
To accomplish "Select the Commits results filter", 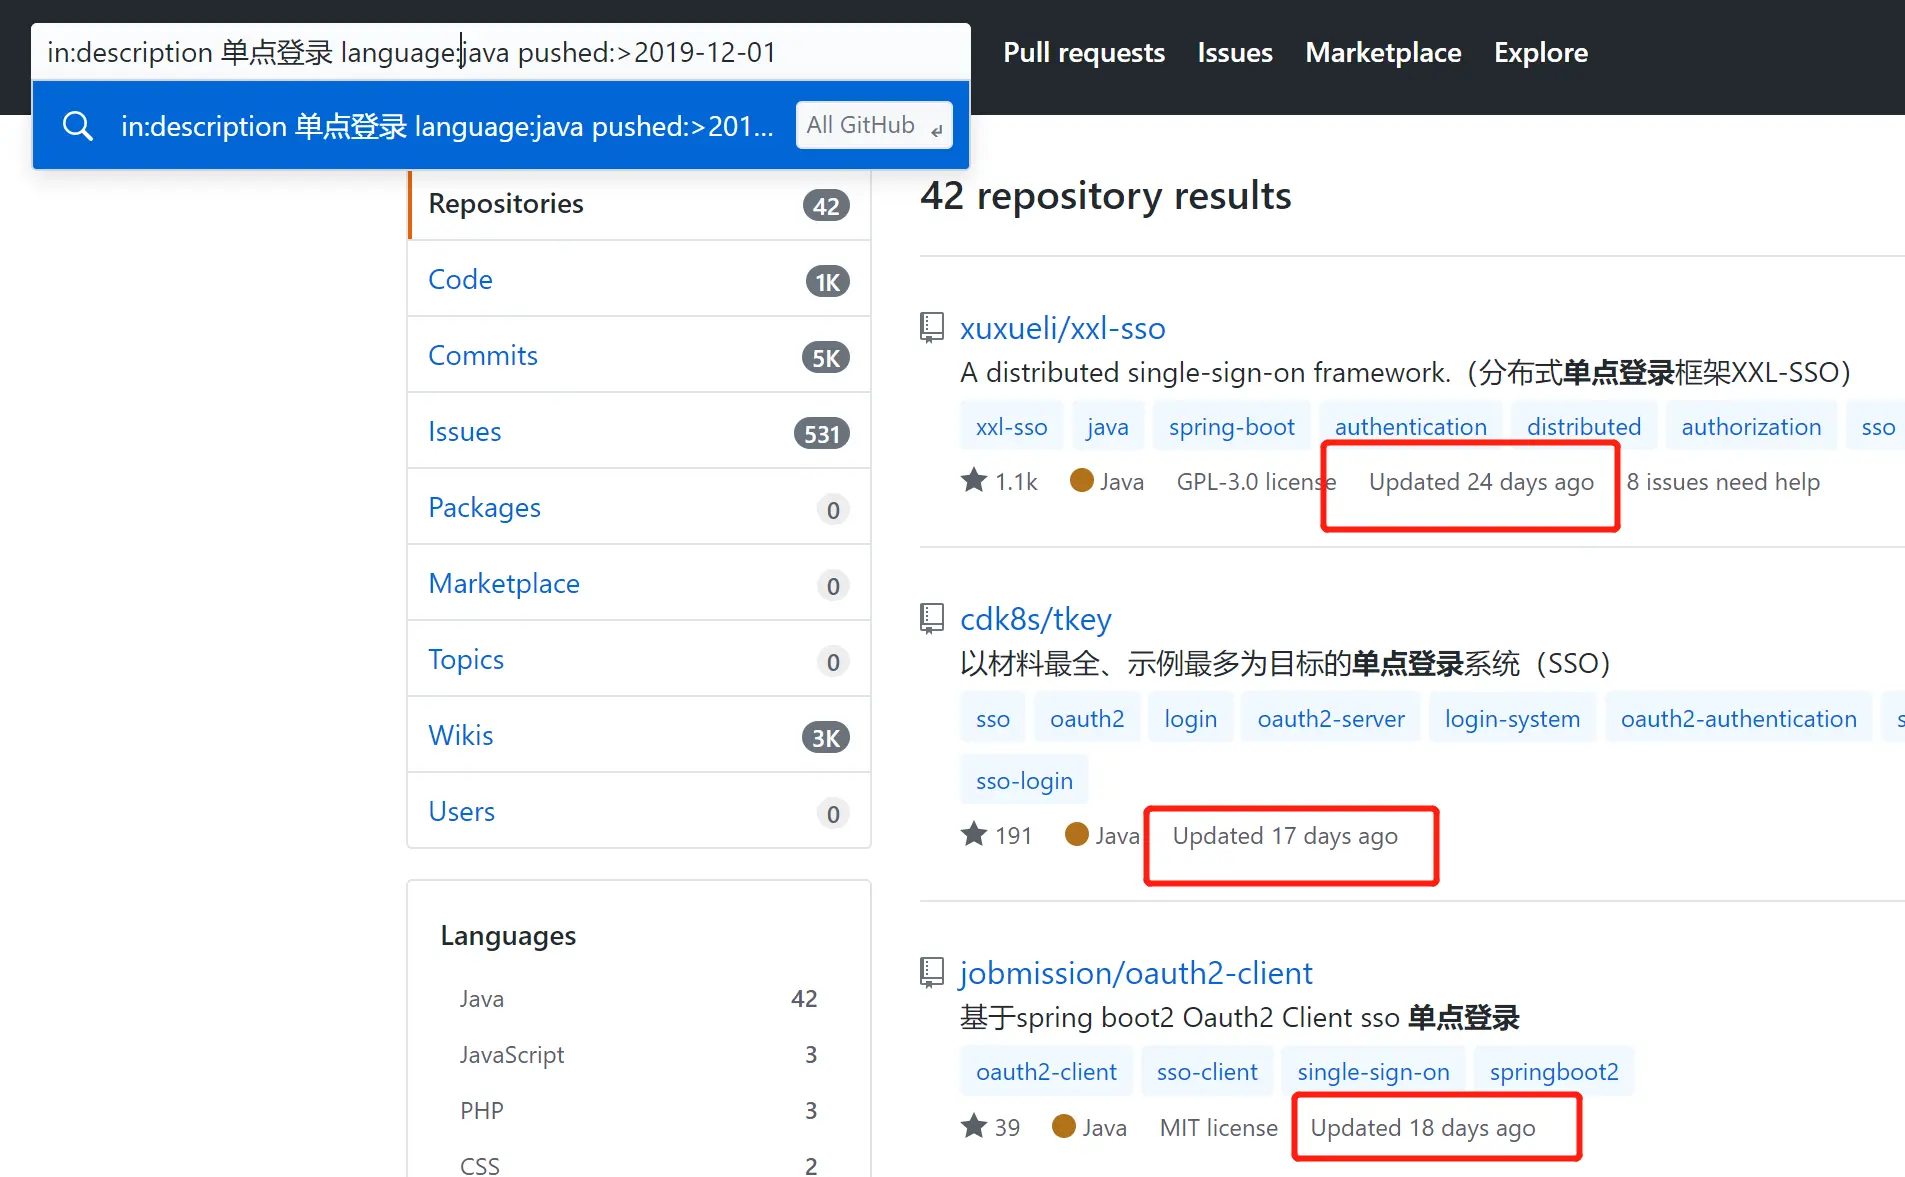I will 639,355.
